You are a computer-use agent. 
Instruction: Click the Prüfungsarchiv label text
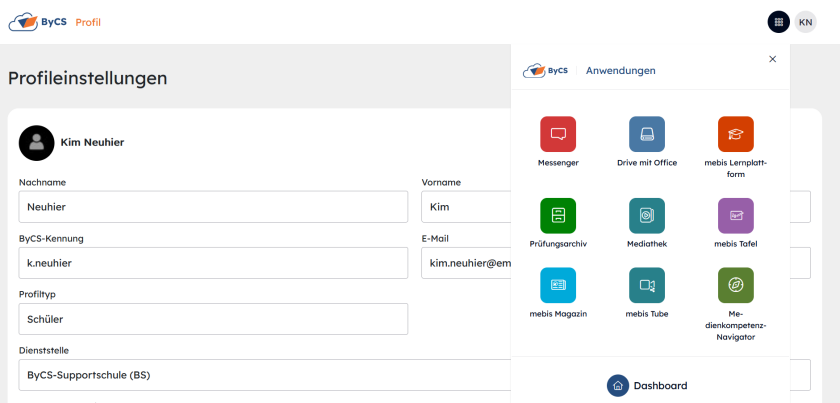pos(558,244)
